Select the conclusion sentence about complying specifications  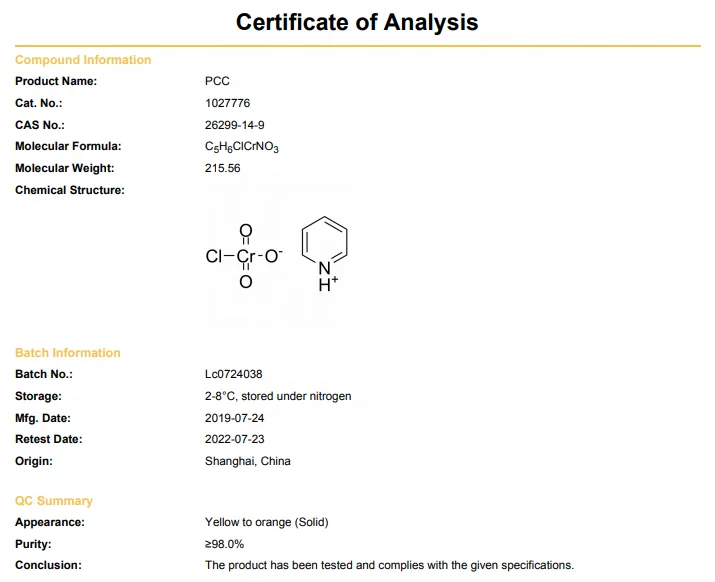[389, 566]
